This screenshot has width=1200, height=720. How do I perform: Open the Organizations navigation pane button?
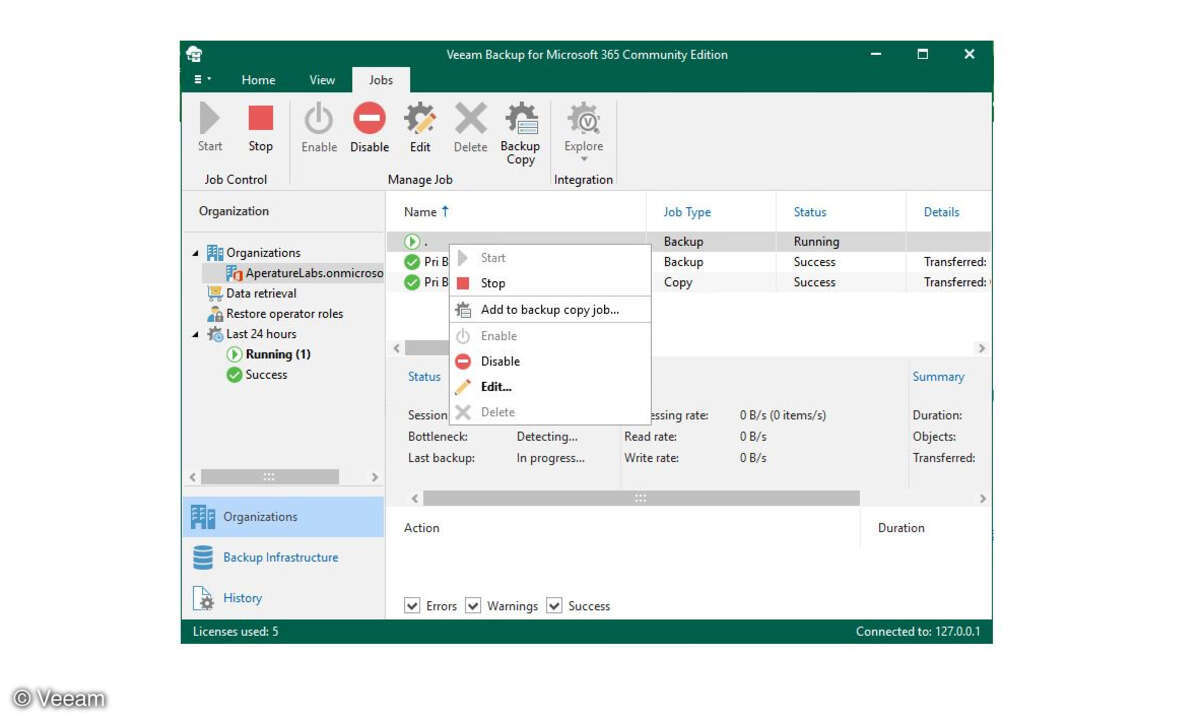point(283,517)
